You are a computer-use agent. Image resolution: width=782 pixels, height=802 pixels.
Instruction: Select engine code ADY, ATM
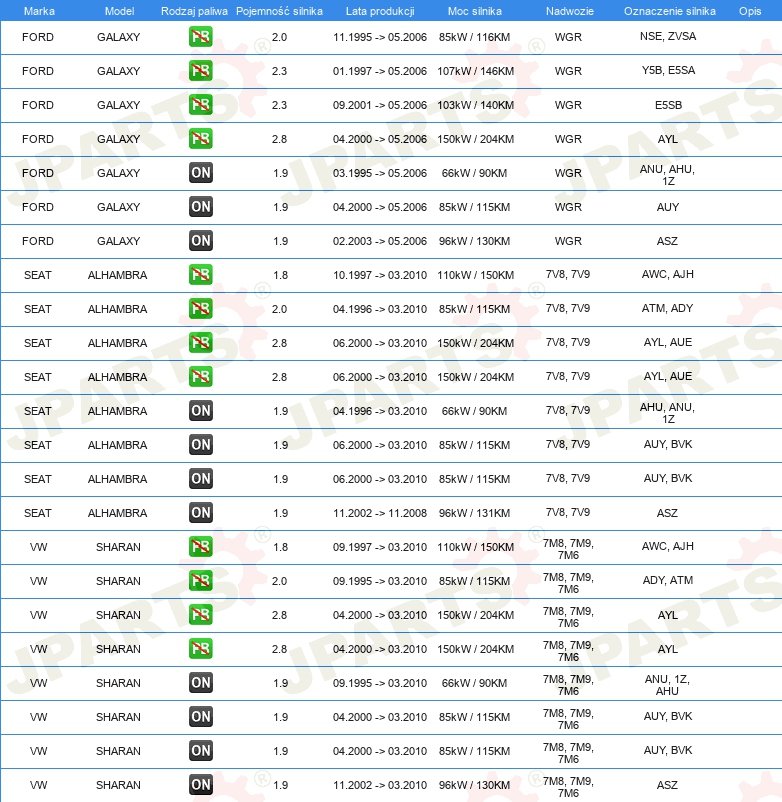click(x=667, y=580)
